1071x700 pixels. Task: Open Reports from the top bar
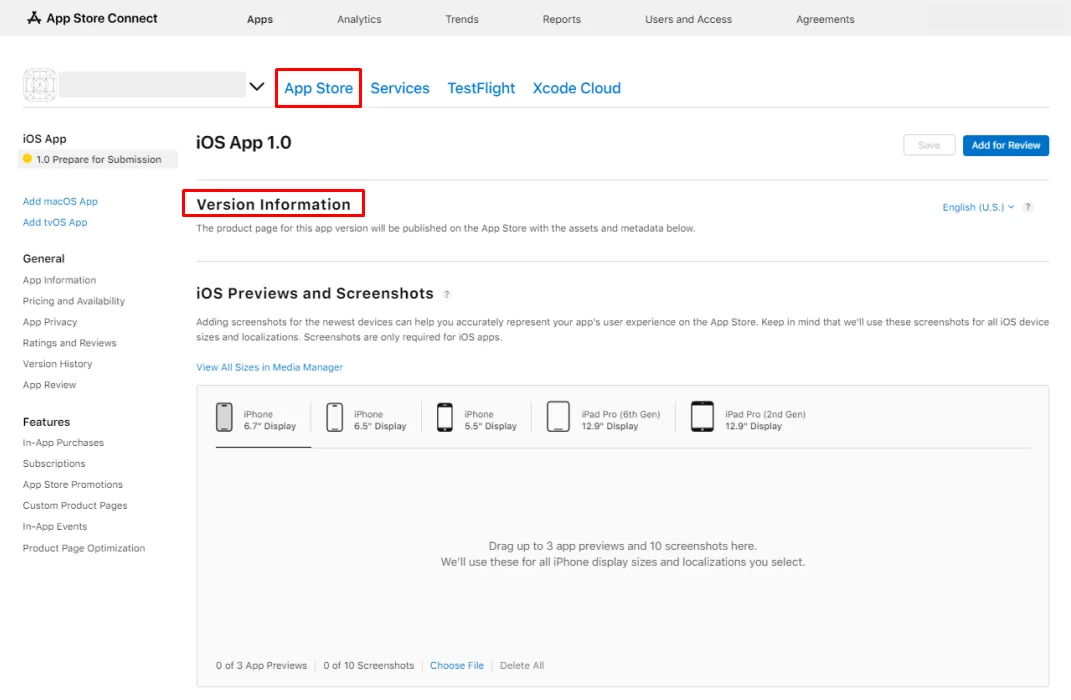tap(561, 19)
